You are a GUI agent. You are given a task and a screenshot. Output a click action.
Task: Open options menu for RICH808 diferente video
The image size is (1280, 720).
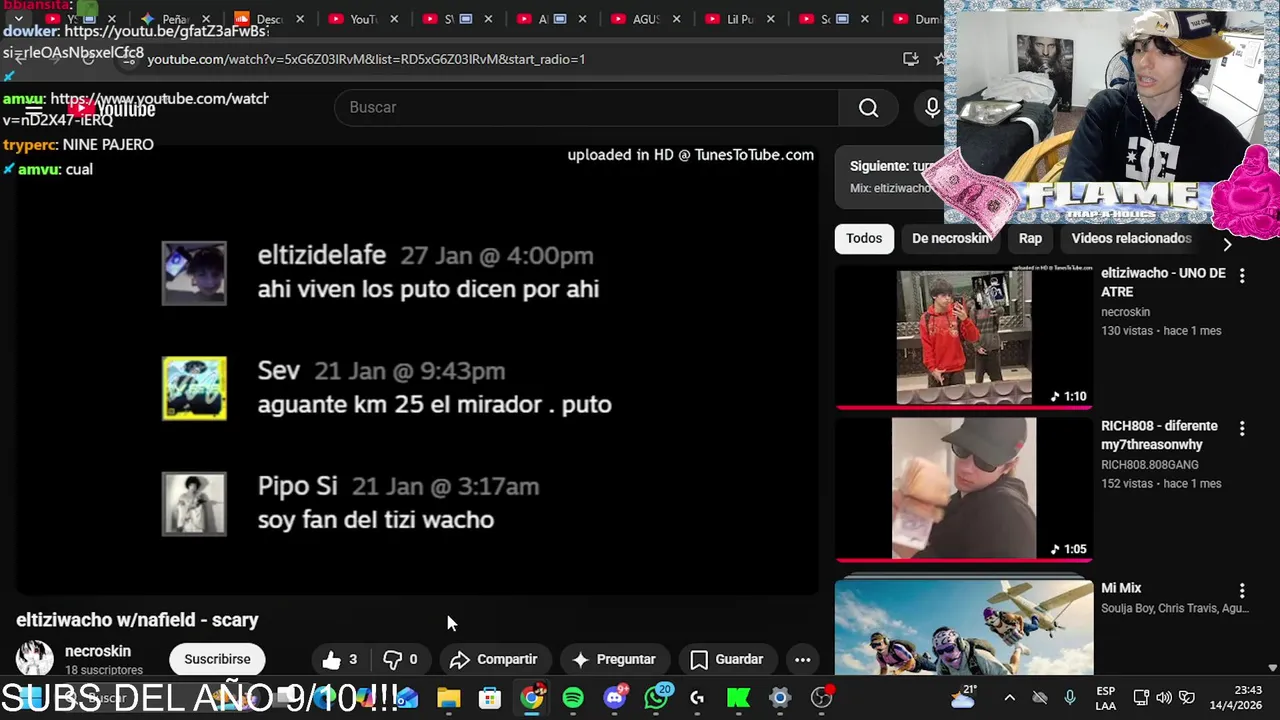click(1242, 428)
